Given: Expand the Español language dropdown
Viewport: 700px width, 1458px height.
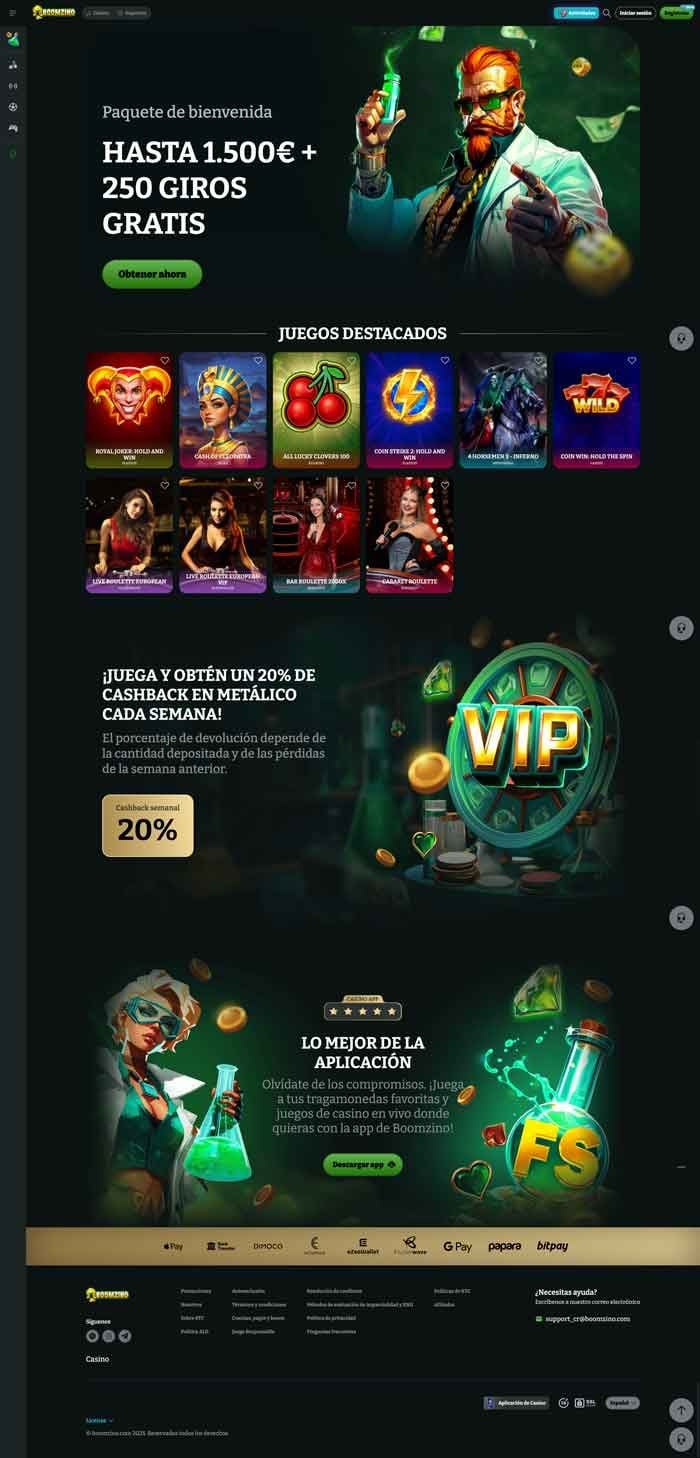Looking at the screenshot, I should [x=623, y=1403].
